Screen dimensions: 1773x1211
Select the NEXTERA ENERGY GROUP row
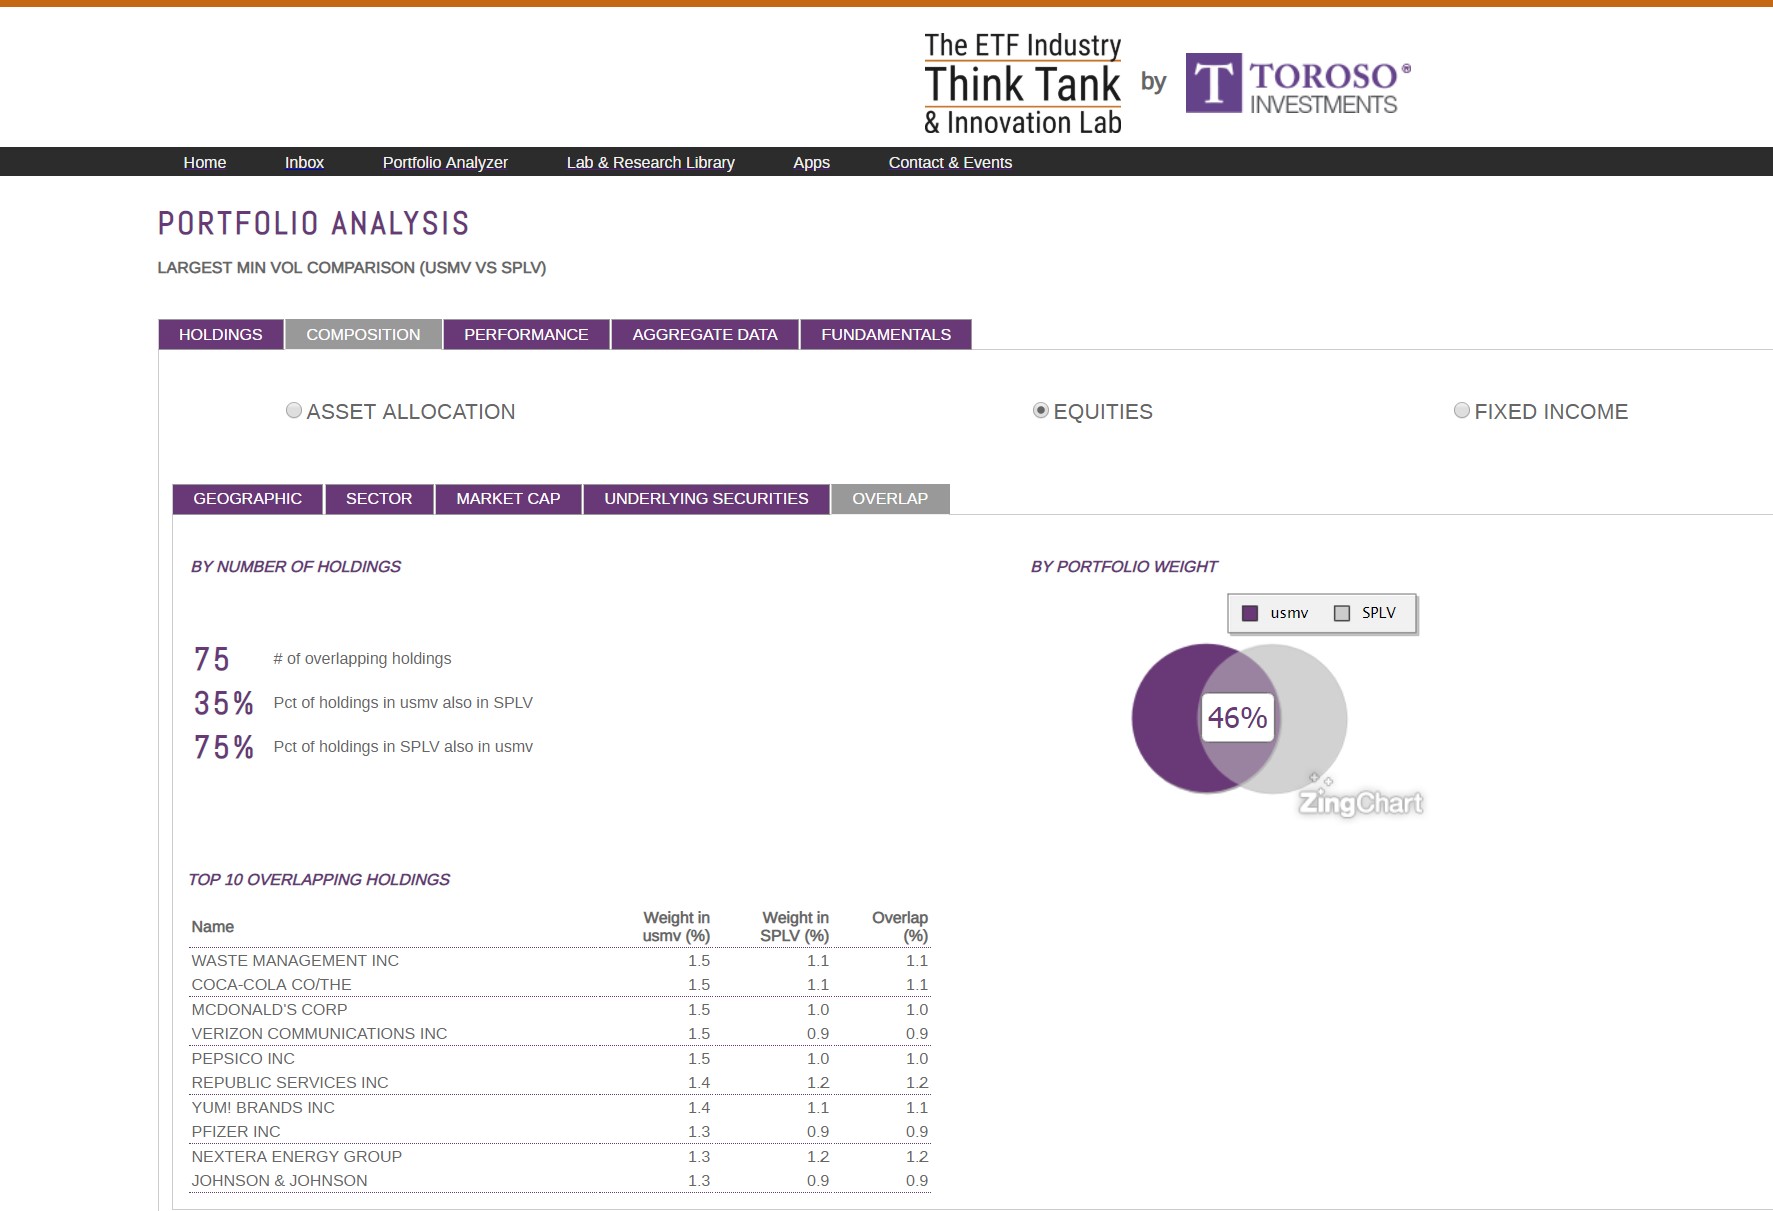(x=560, y=1157)
